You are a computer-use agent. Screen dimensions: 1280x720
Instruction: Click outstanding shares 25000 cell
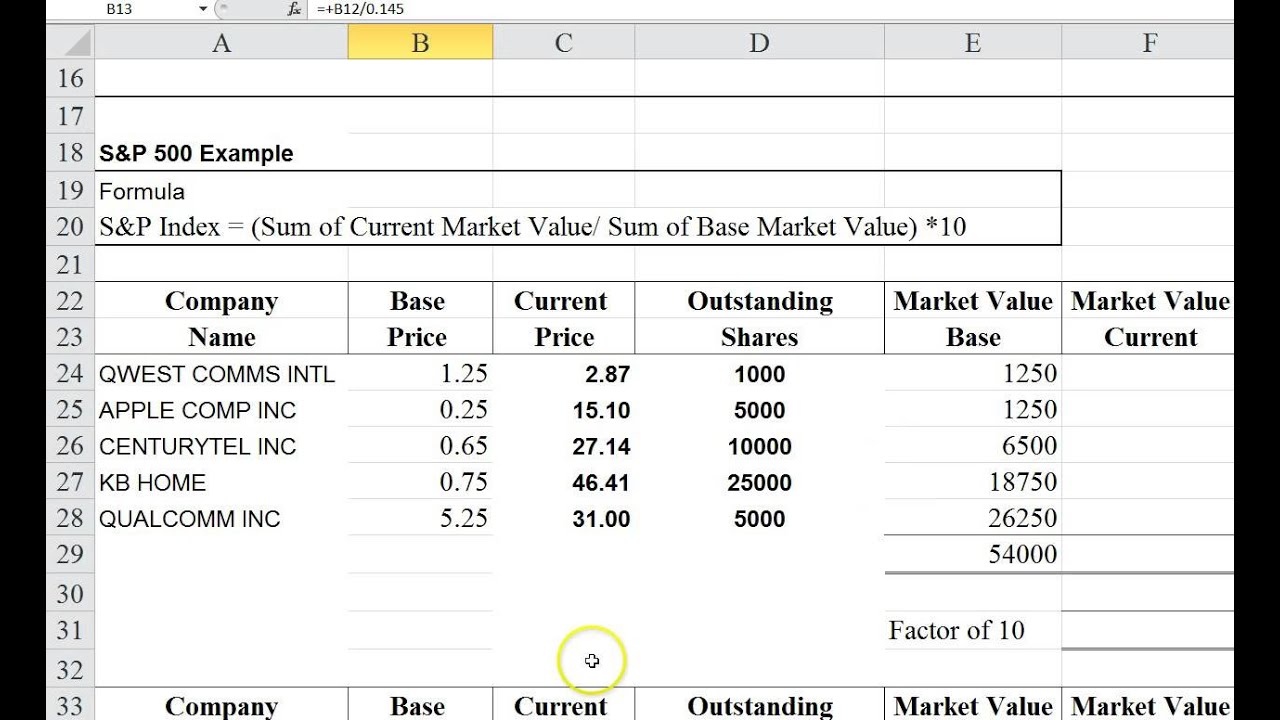coord(759,482)
